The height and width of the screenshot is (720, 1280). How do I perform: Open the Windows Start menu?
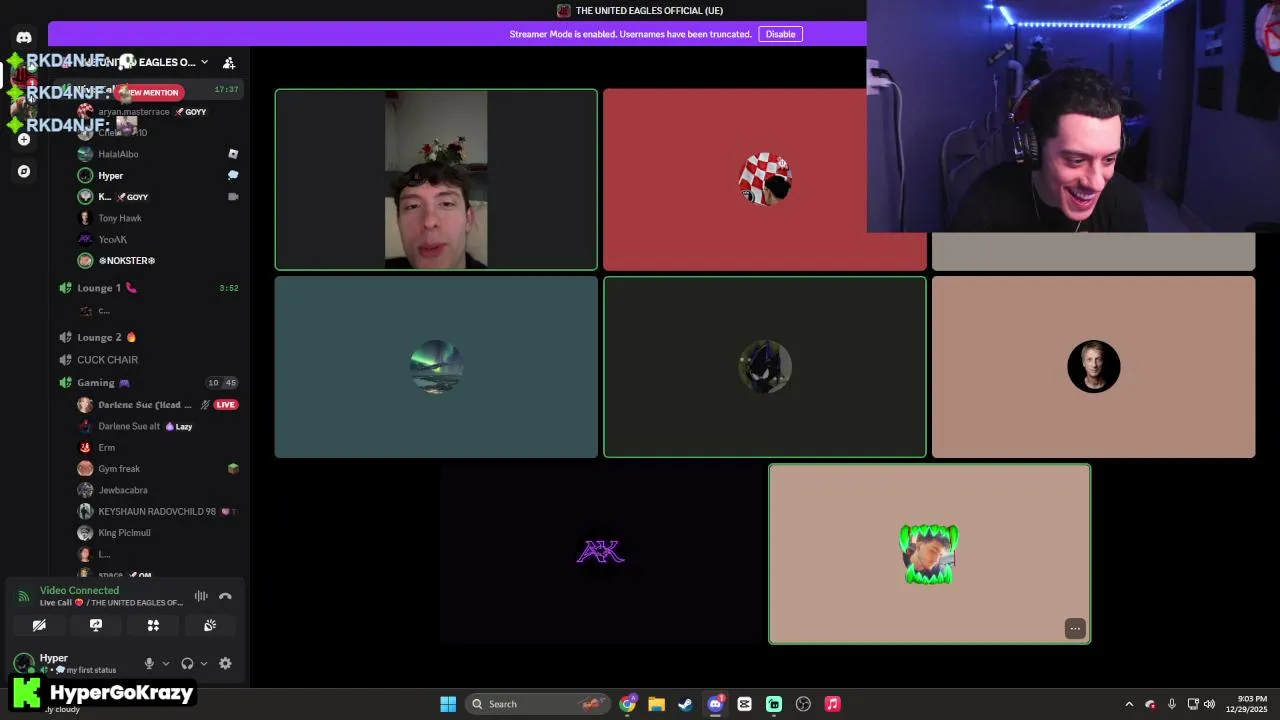pos(448,704)
